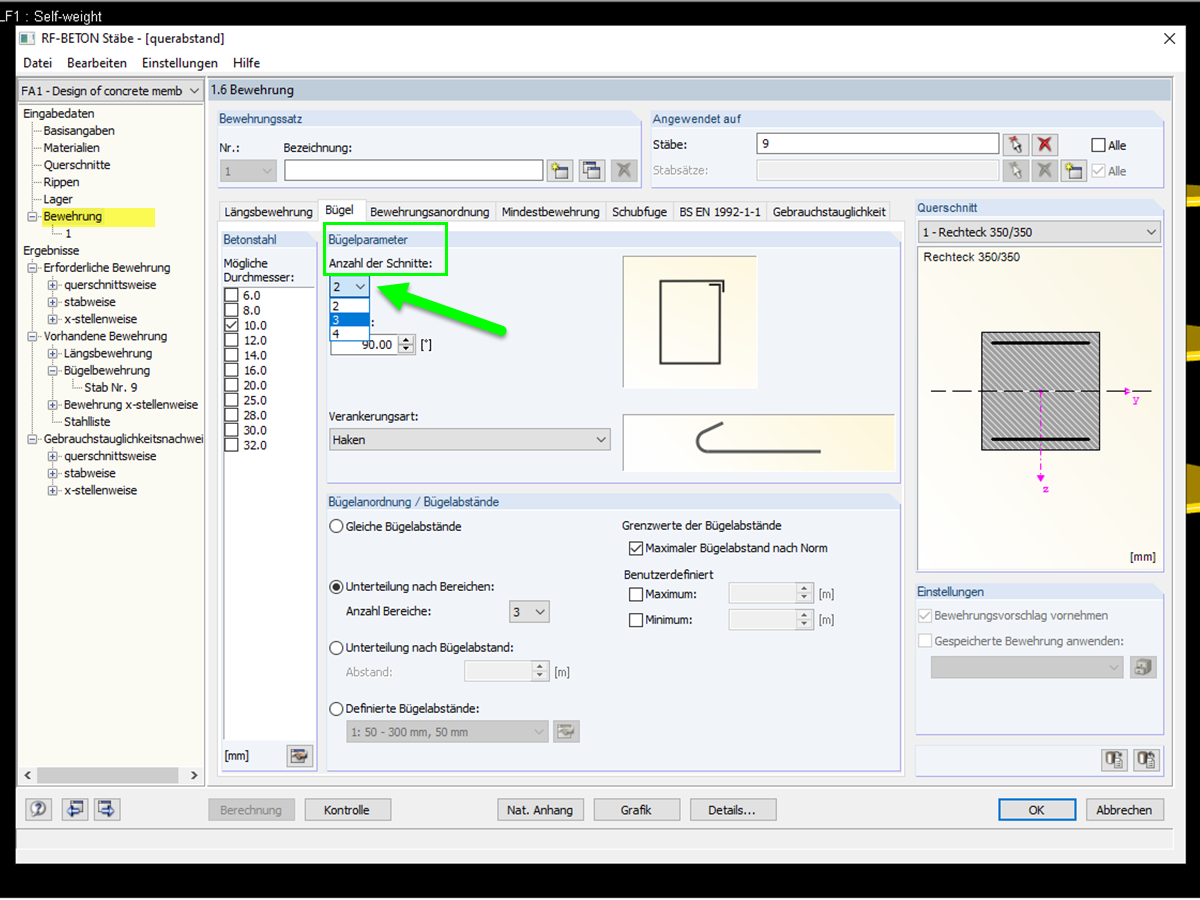Select Unterteilung nach Bügelabstand radio button
The height and width of the screenshot is (900, 1200).
337,648
